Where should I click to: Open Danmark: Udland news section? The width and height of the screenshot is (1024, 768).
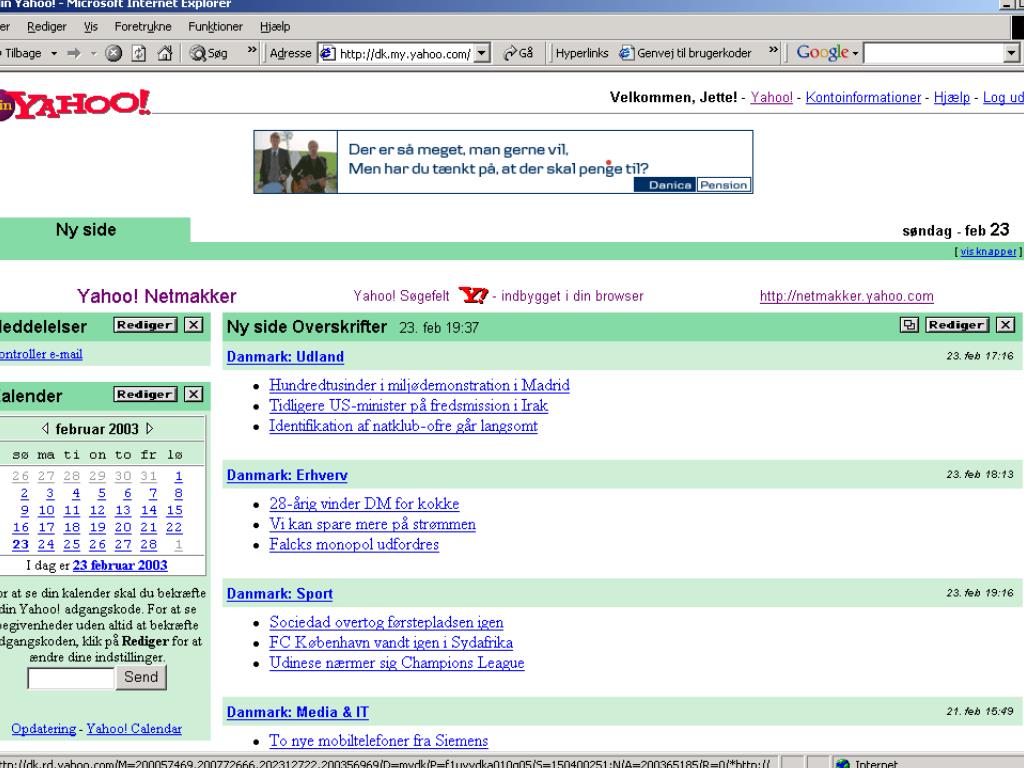coord(285,357)
